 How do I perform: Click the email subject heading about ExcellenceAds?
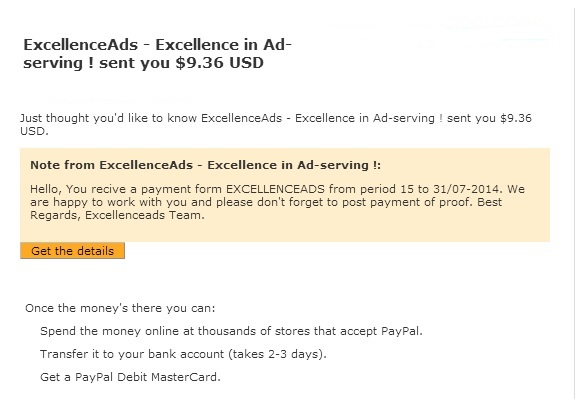[157, 54]
